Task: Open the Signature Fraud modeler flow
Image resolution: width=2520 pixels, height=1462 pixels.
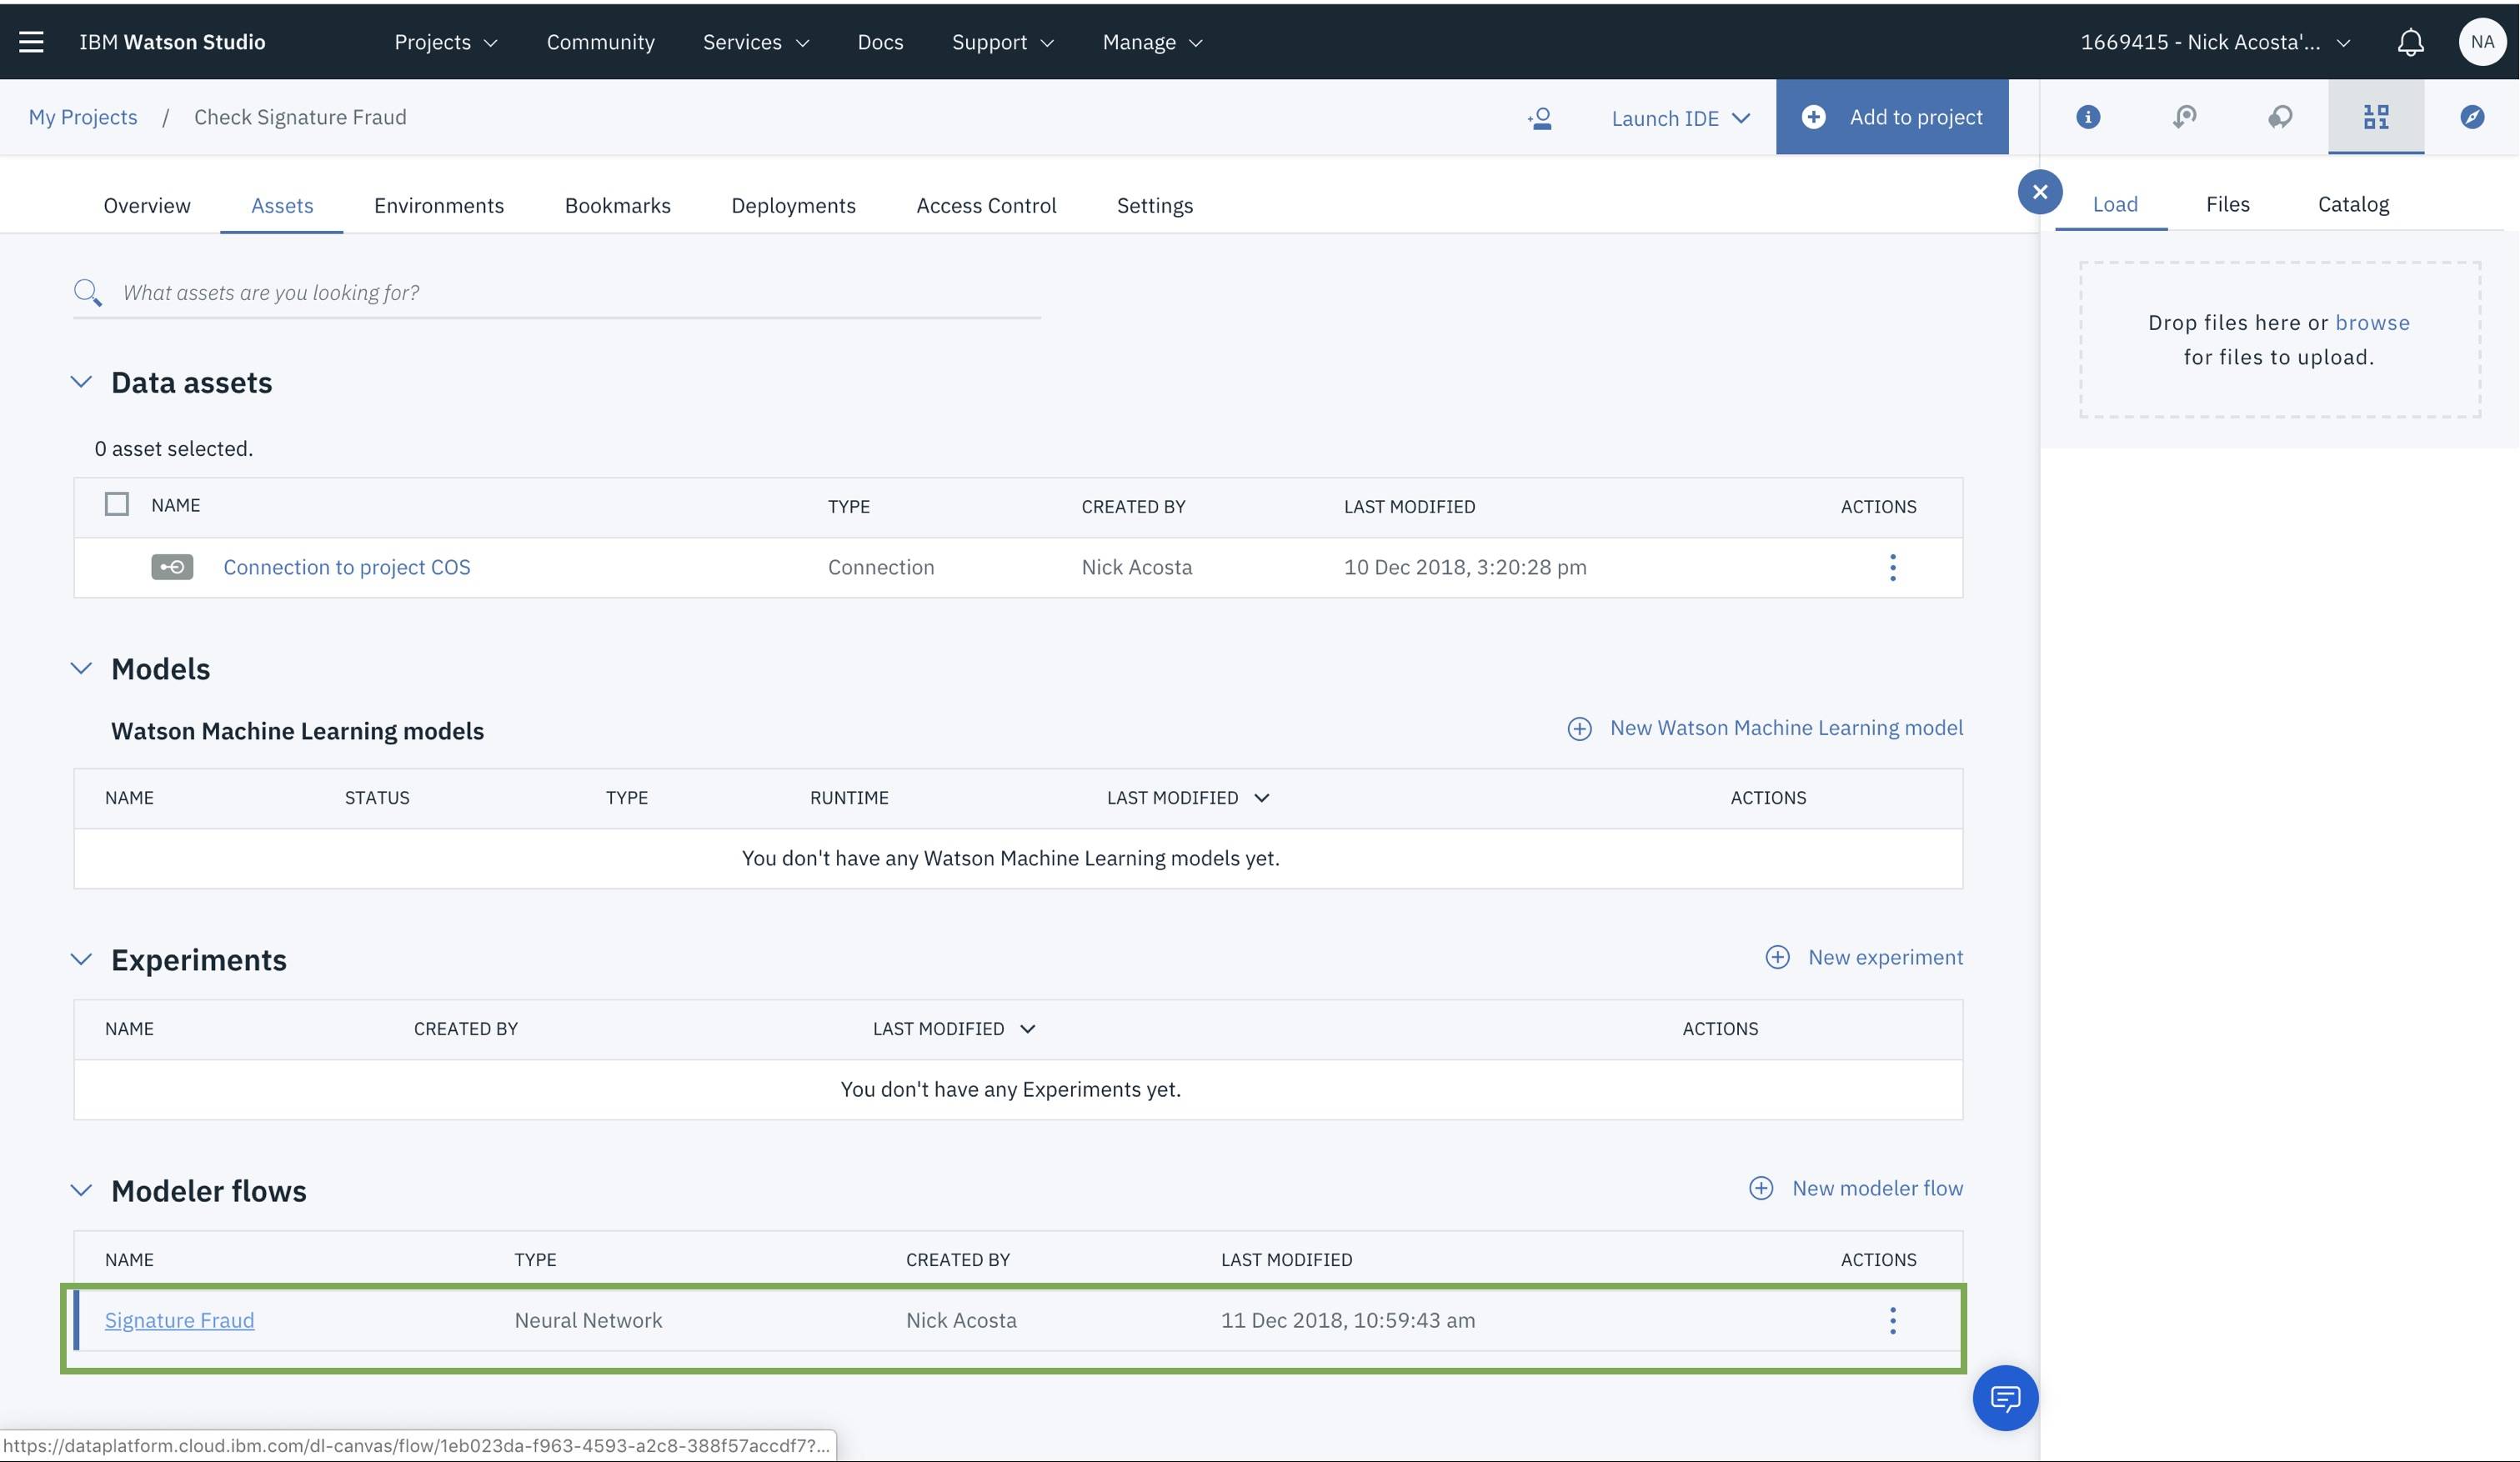Action: 179,1320
